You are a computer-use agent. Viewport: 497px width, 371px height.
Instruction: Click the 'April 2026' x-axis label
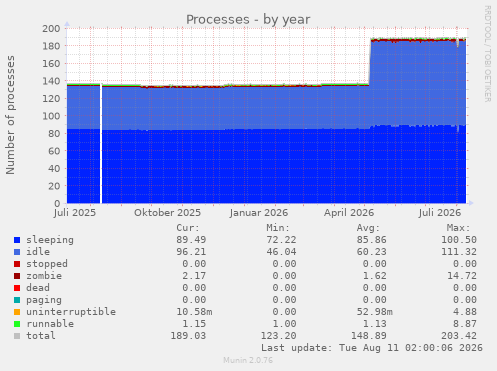(349, 213)
